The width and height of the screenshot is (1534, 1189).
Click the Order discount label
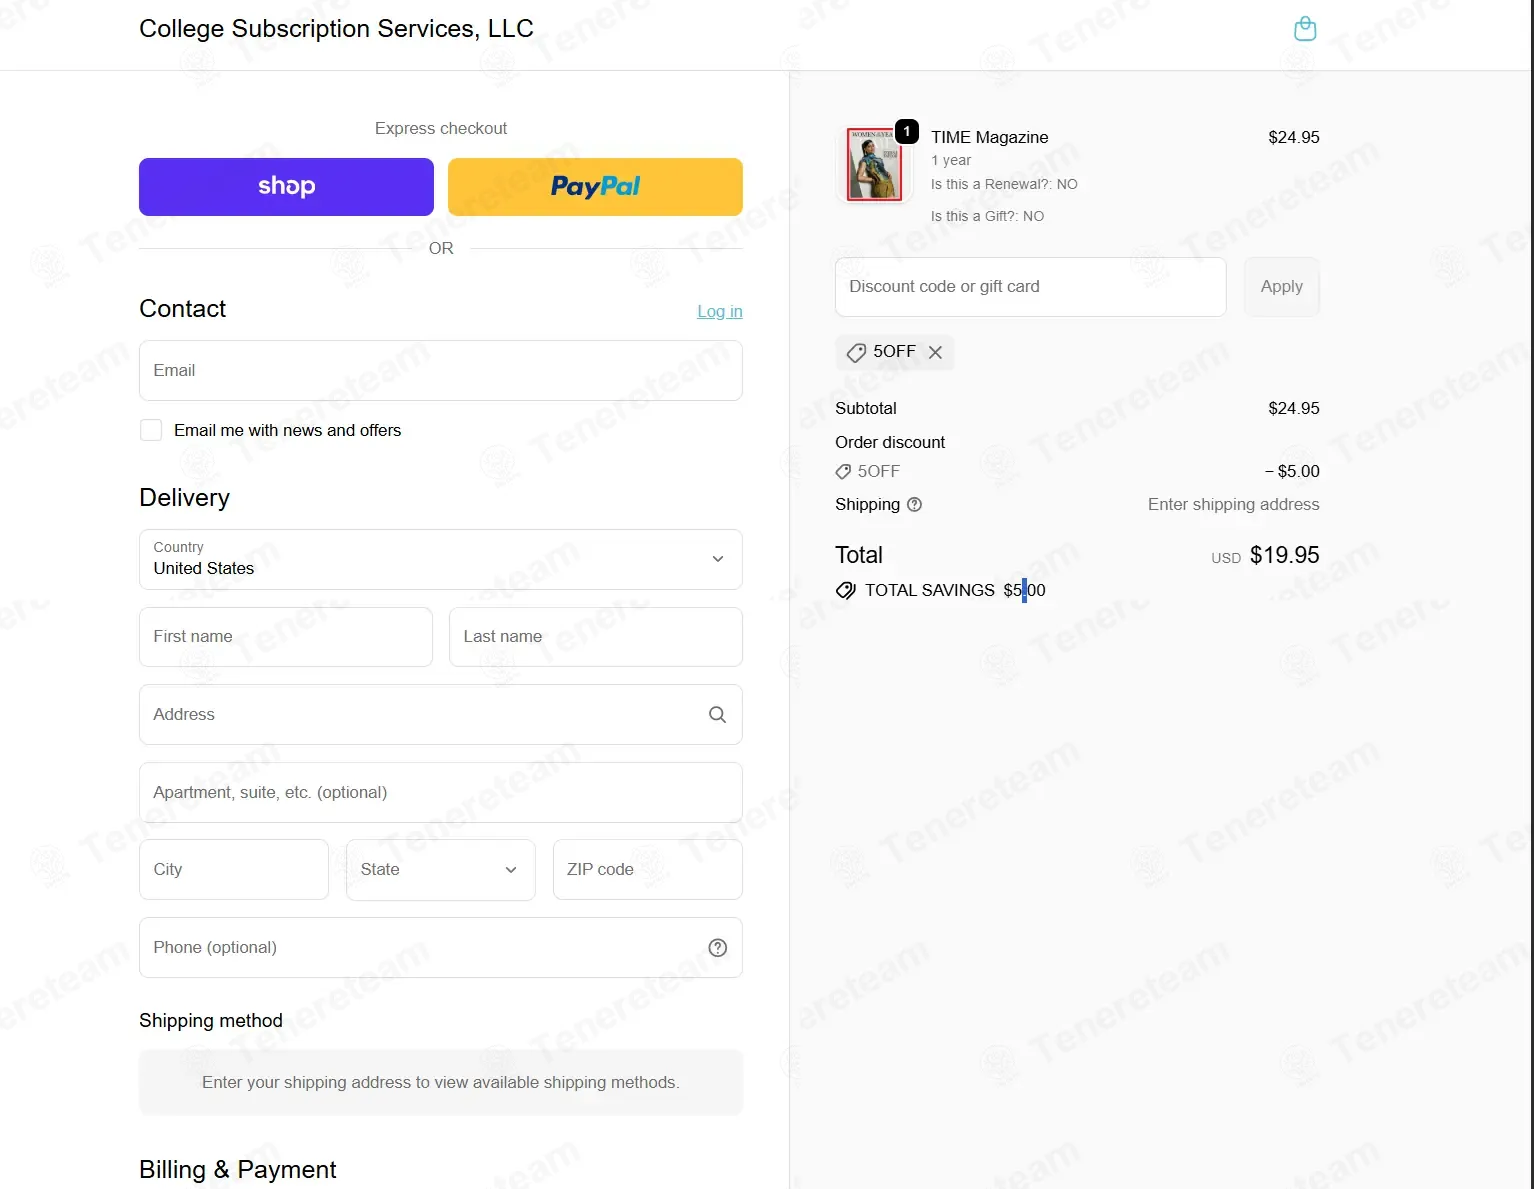point(890,442)
